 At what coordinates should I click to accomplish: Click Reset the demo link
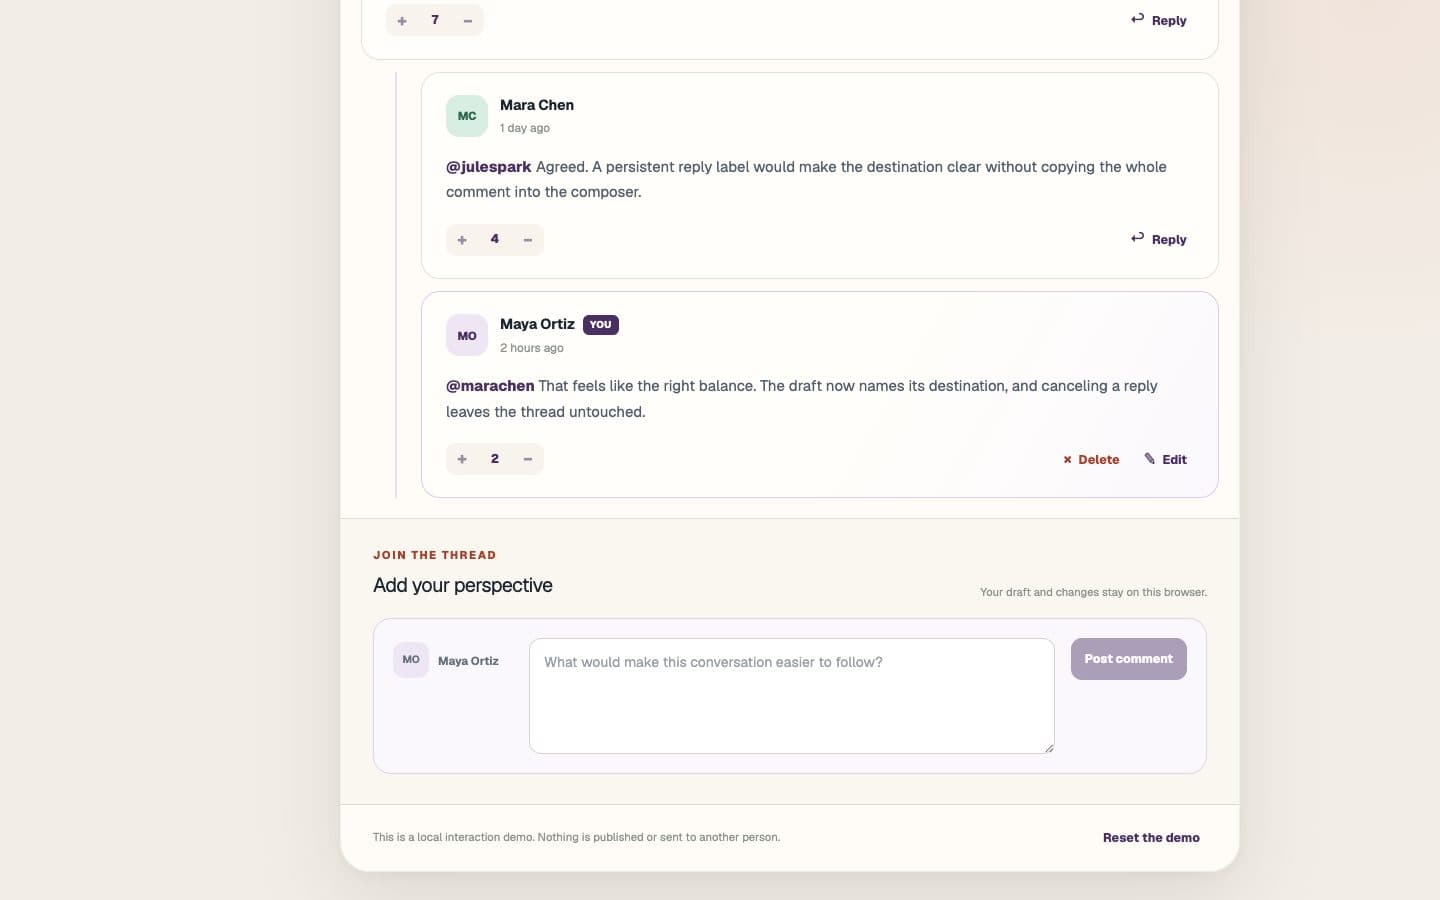click(1151, 838)
